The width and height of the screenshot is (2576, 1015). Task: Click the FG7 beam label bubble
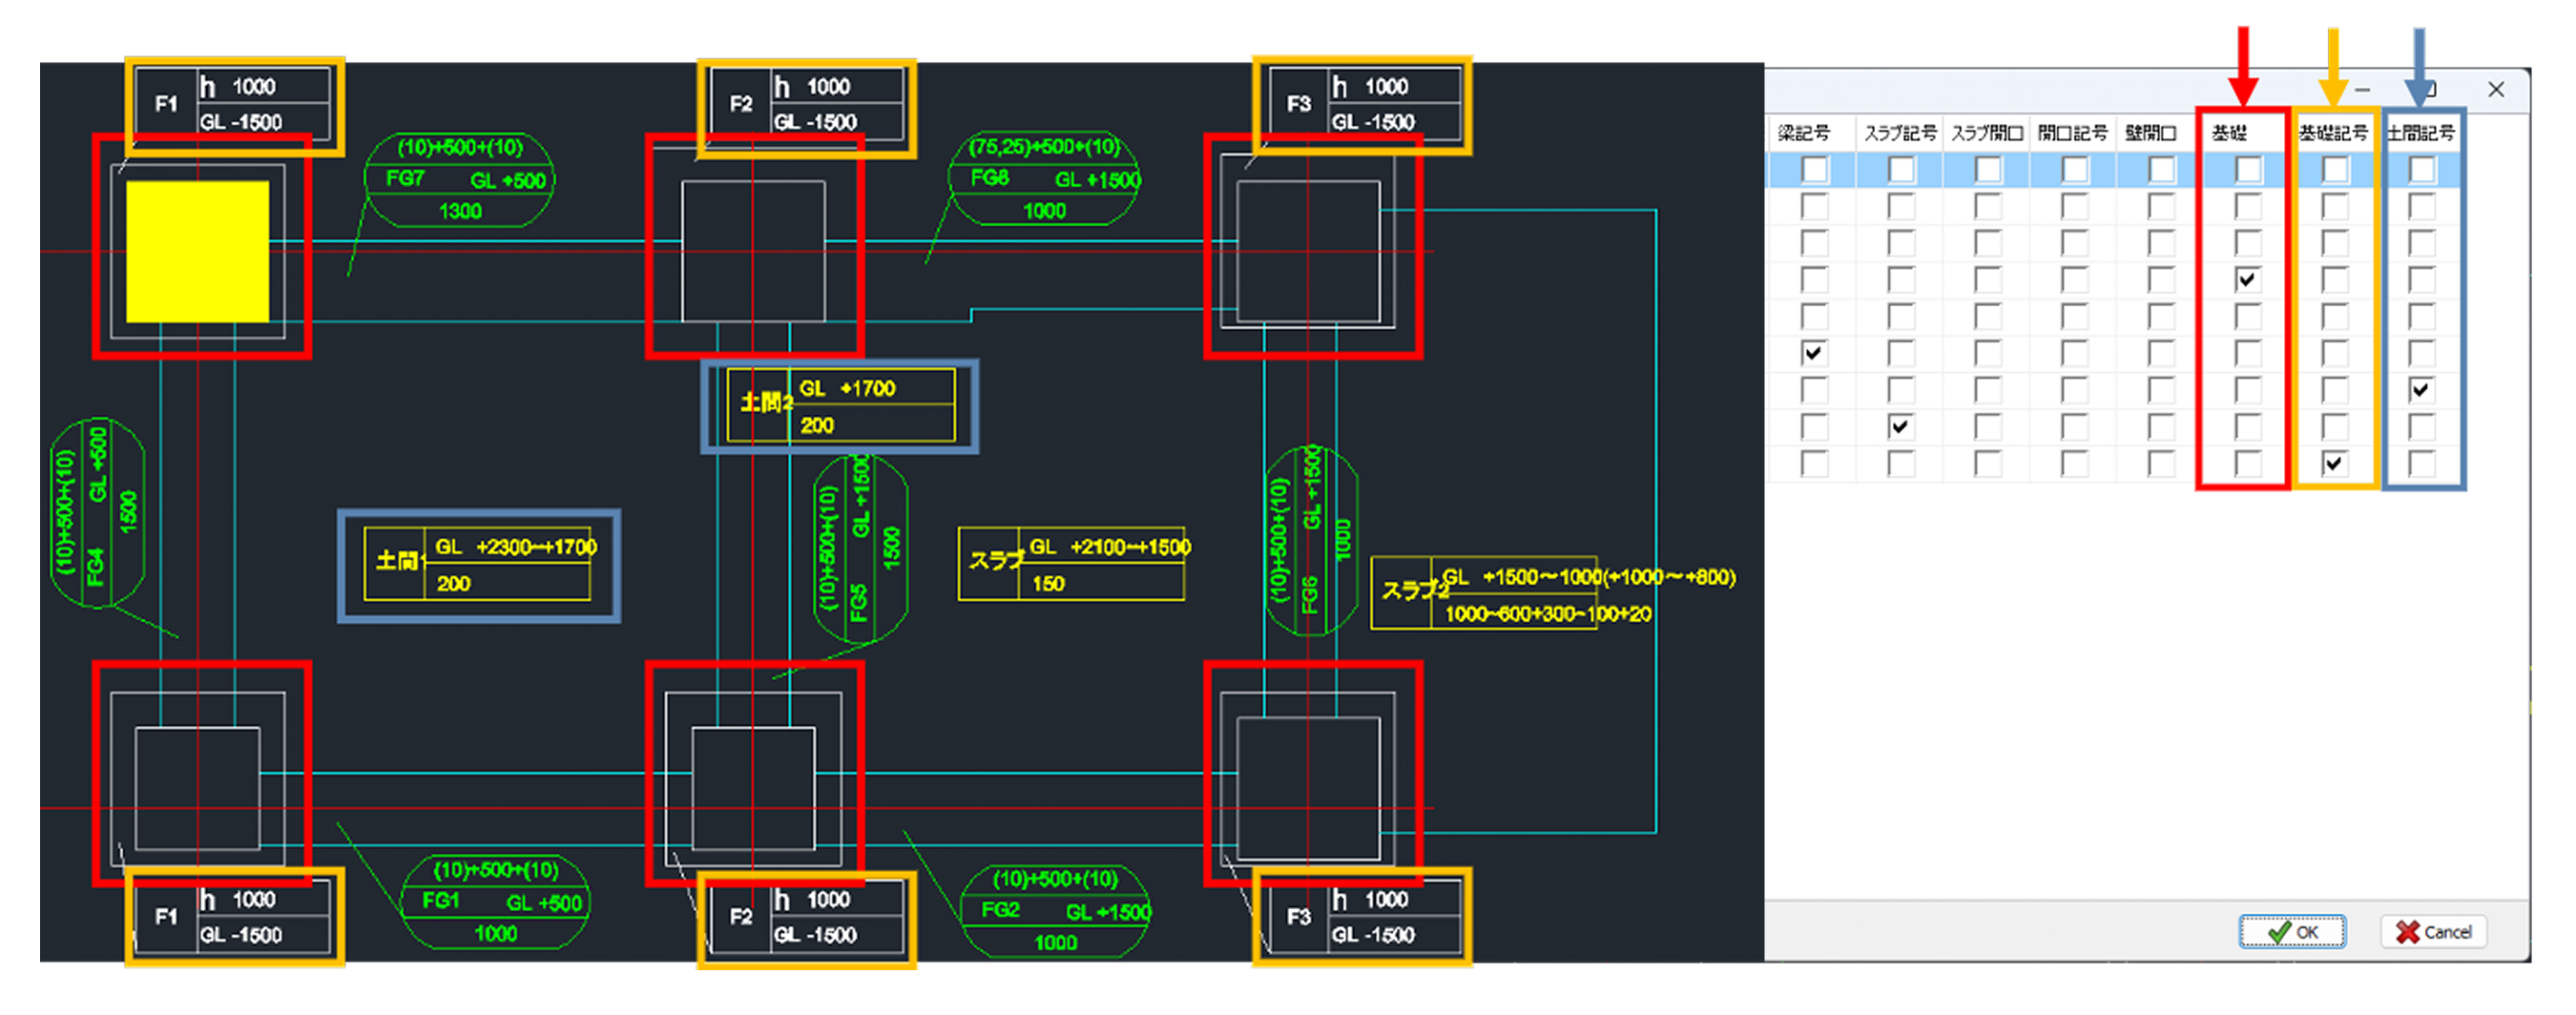[460, 180]
